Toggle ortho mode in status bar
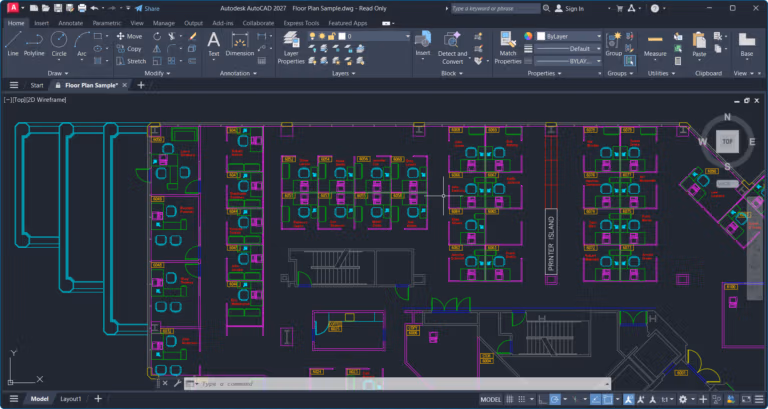 543,399
